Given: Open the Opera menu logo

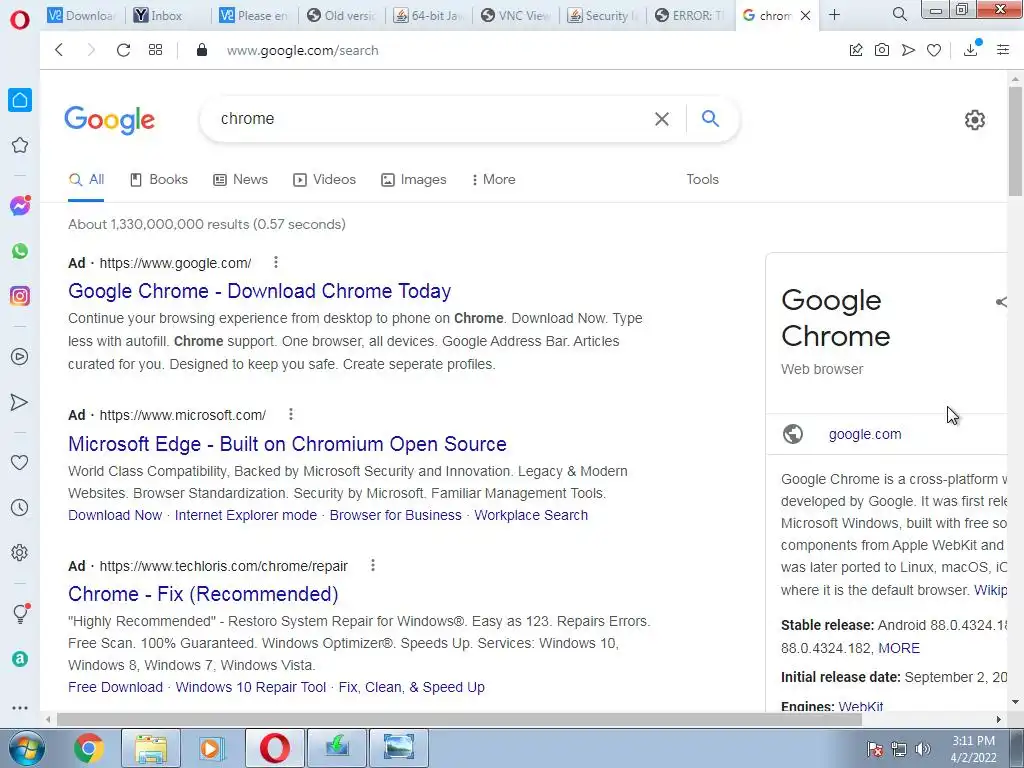Looking at the screenshot, I should click(20, 20).
